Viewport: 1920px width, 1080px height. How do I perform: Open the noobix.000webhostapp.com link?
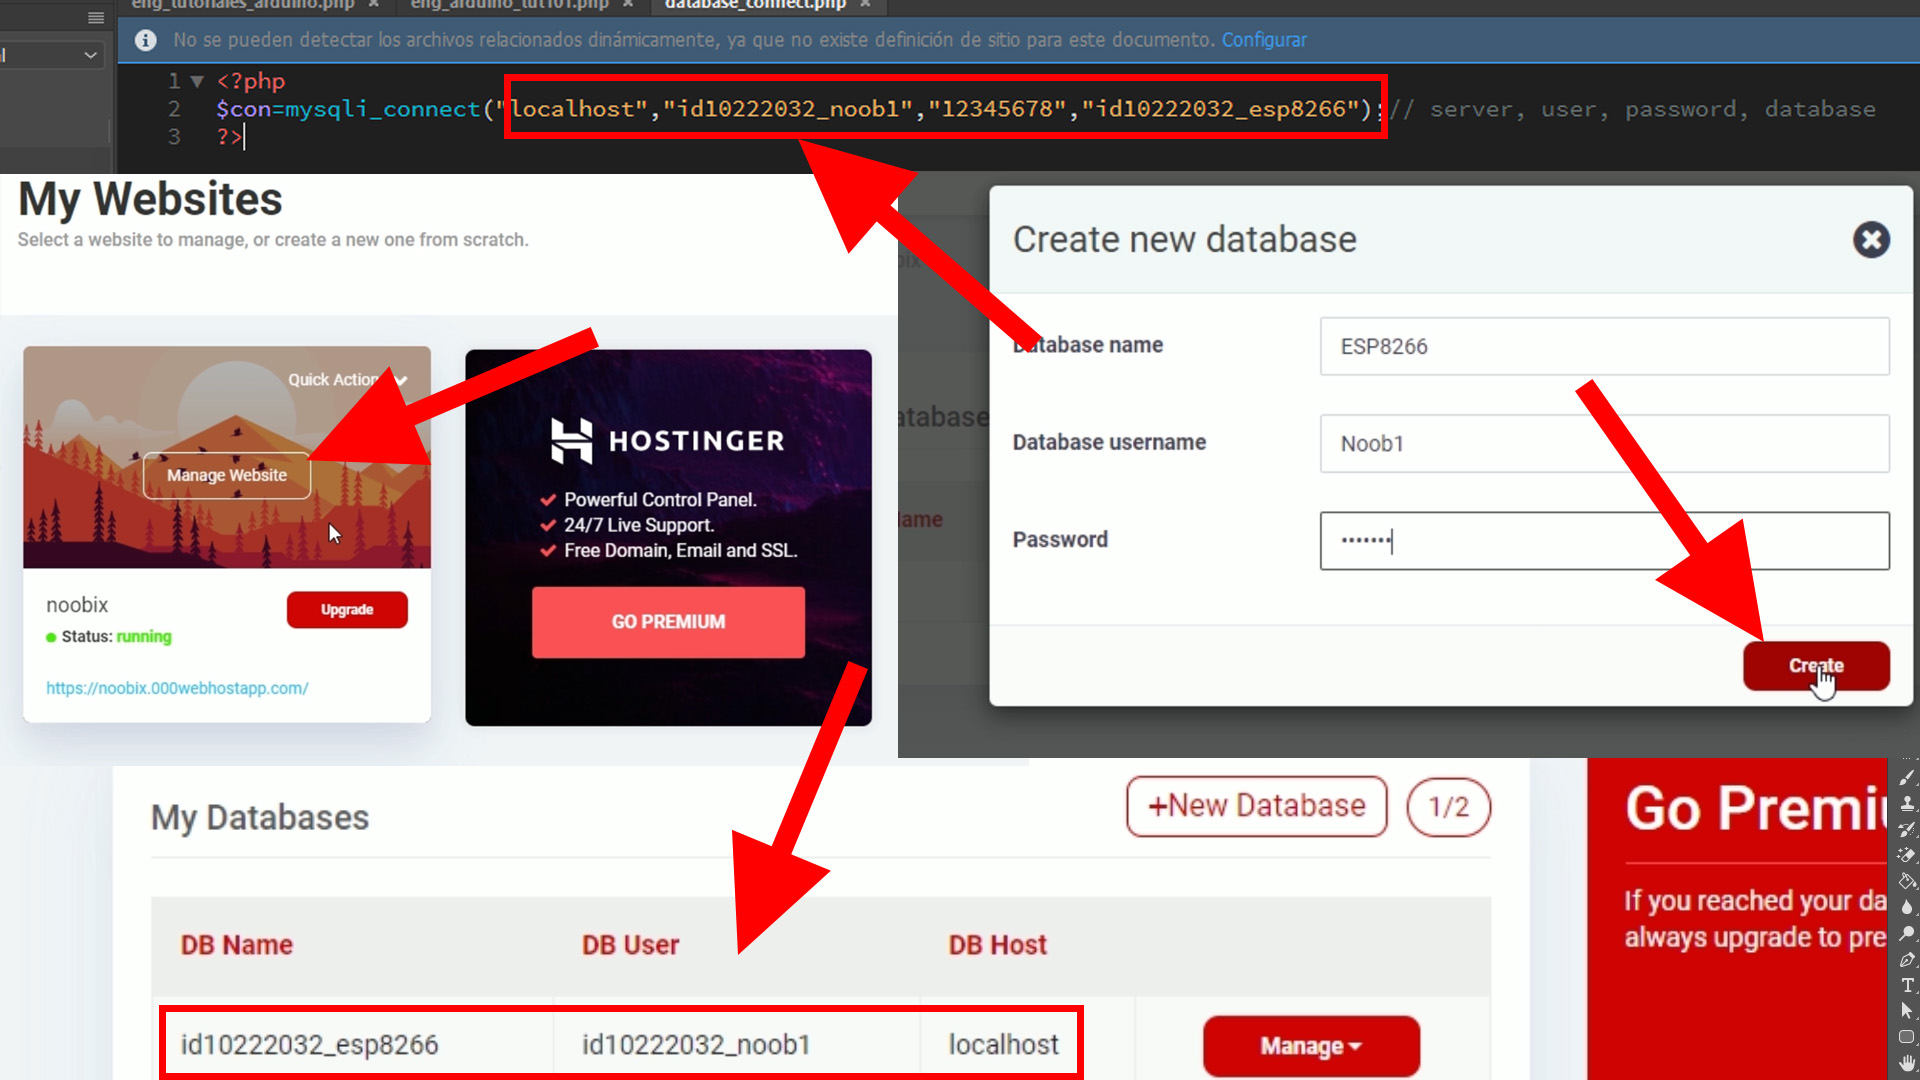[177, 688]
